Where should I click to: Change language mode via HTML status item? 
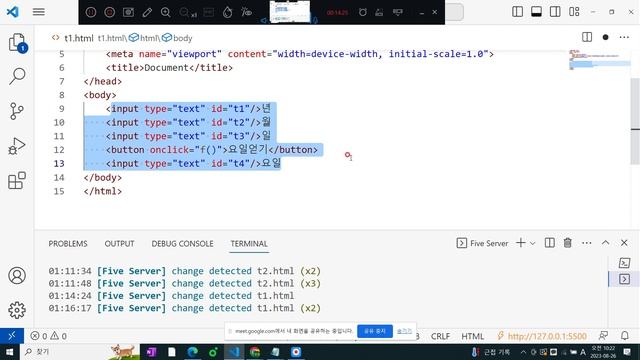pos(472,336)
